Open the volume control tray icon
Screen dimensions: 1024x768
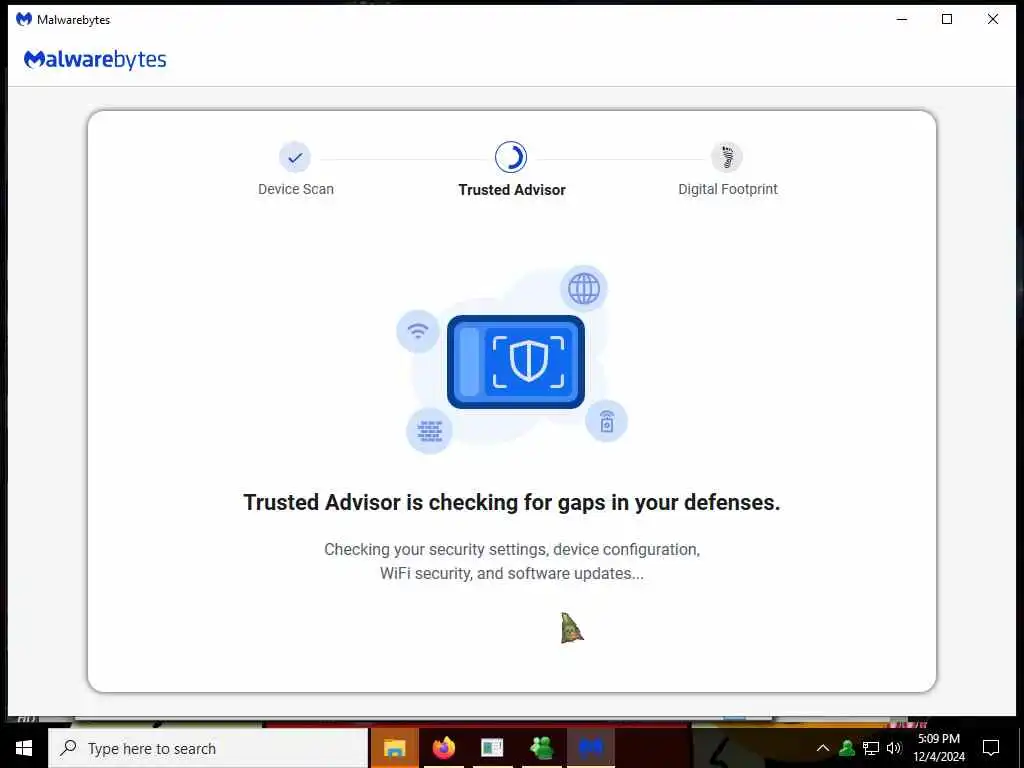coord(894,748)
